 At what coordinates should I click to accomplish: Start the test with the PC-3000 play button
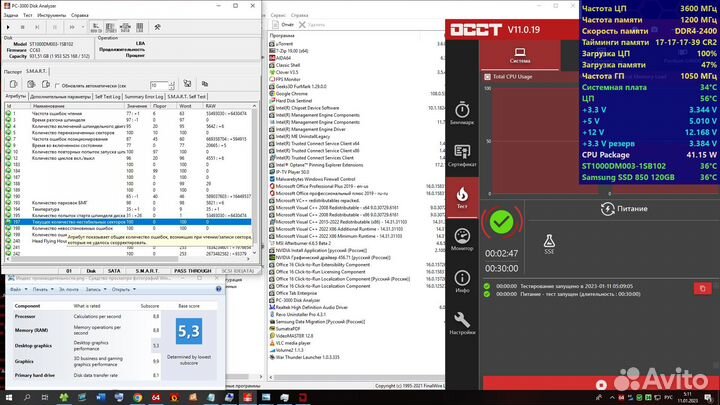[8, 28]
